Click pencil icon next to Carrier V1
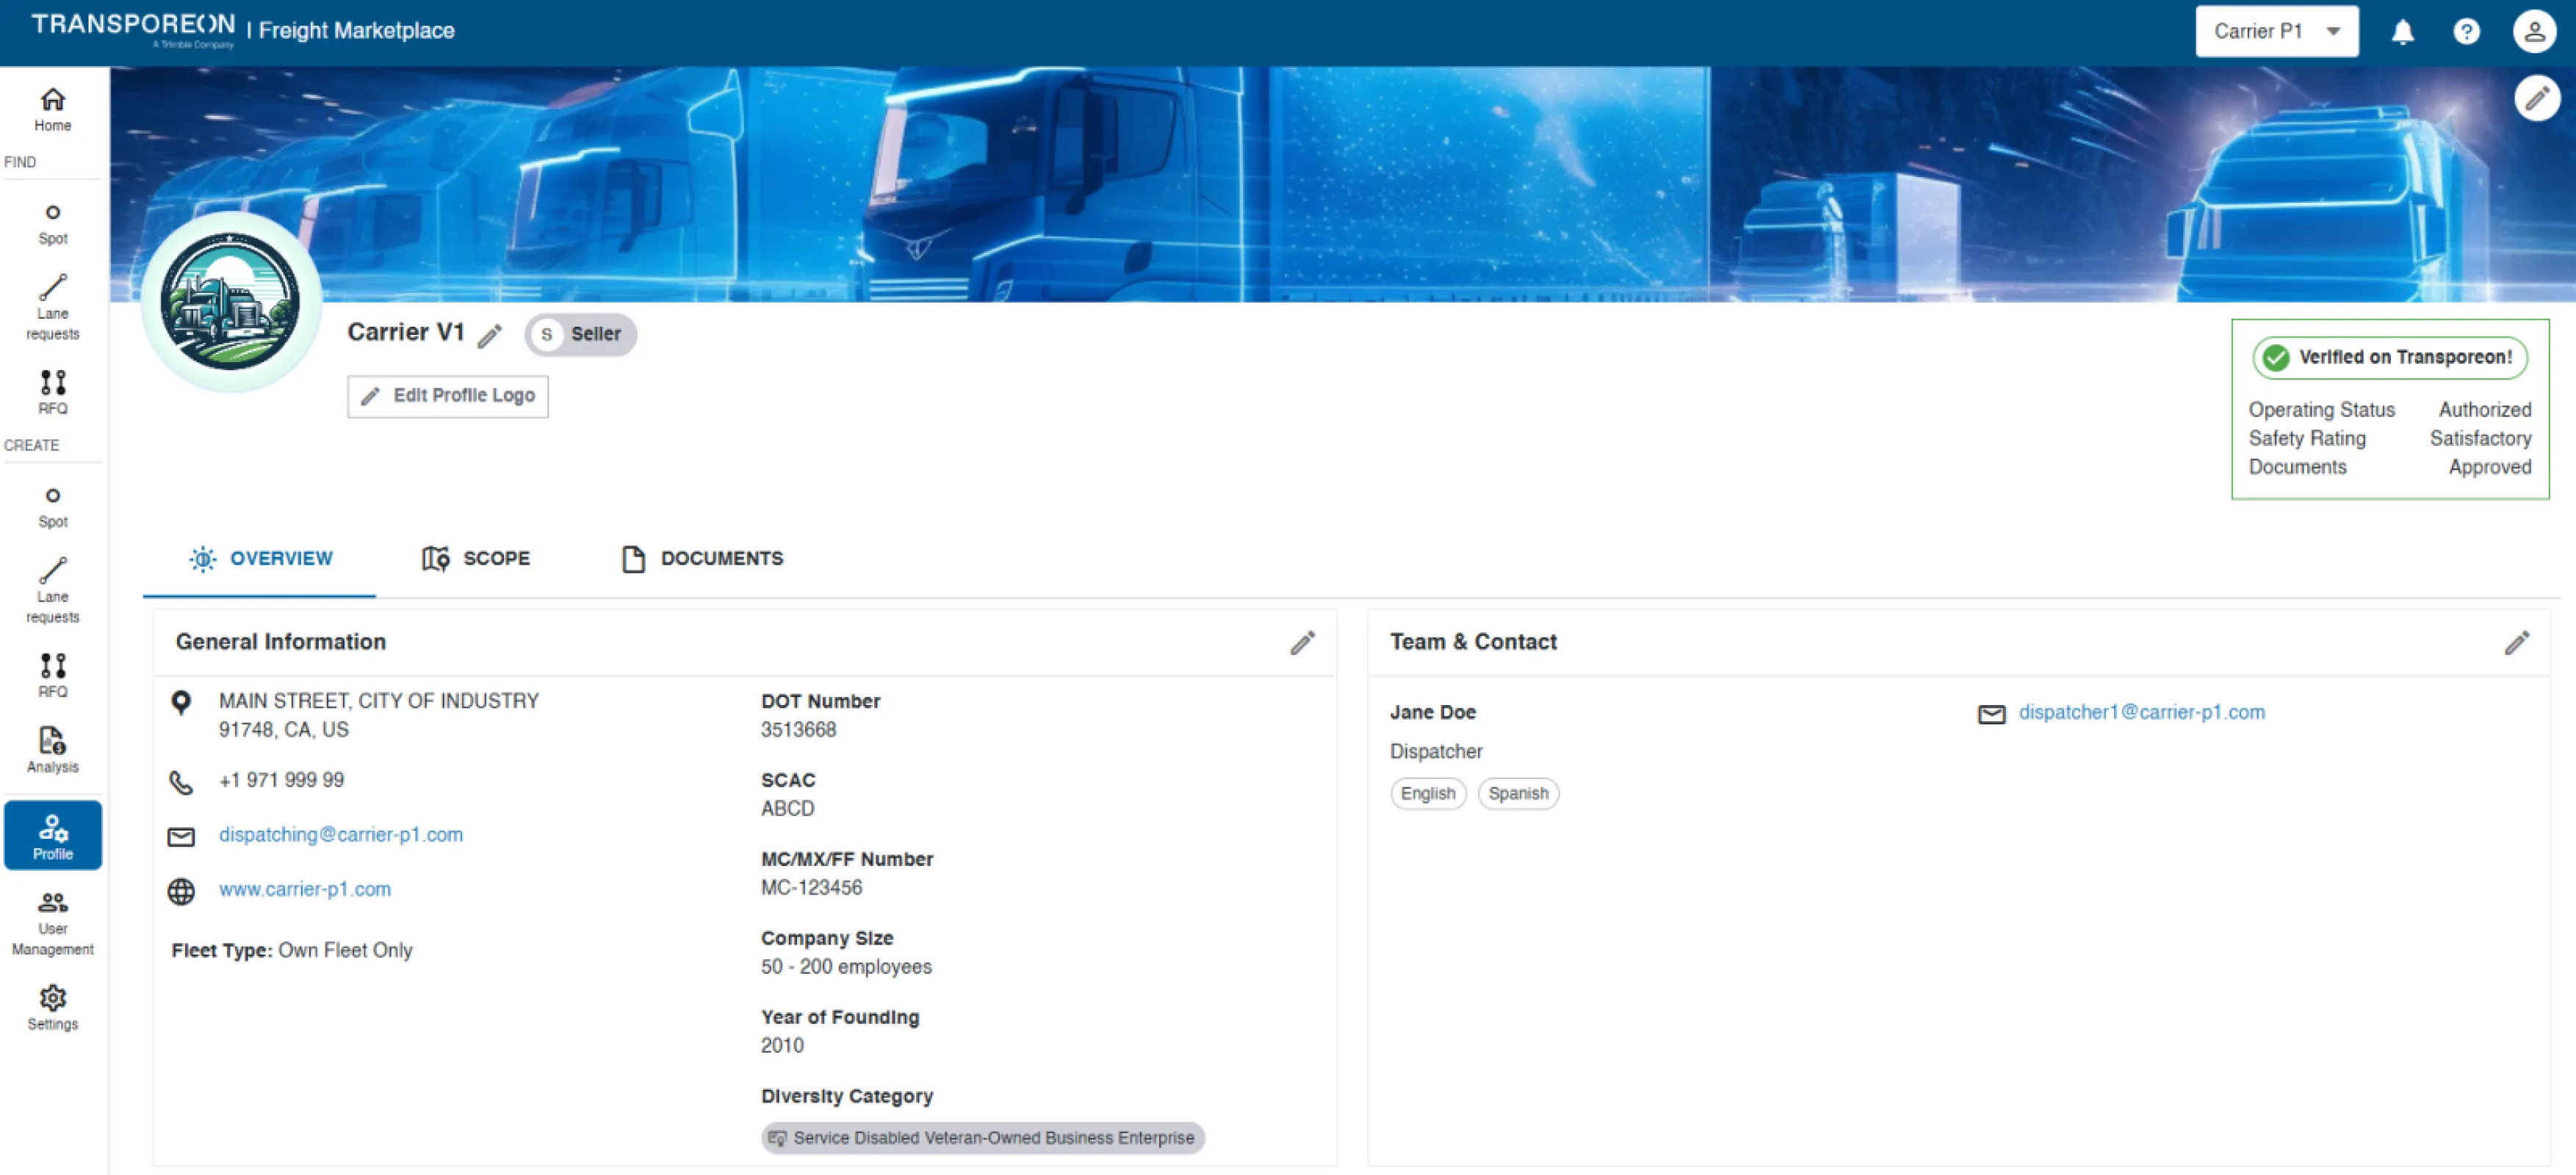The width and height of the screenshot is (2576, 1175). 489,336
